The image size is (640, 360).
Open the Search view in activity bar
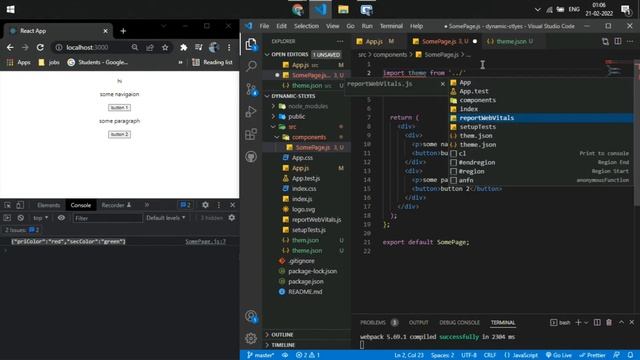[x=251, y=66]
